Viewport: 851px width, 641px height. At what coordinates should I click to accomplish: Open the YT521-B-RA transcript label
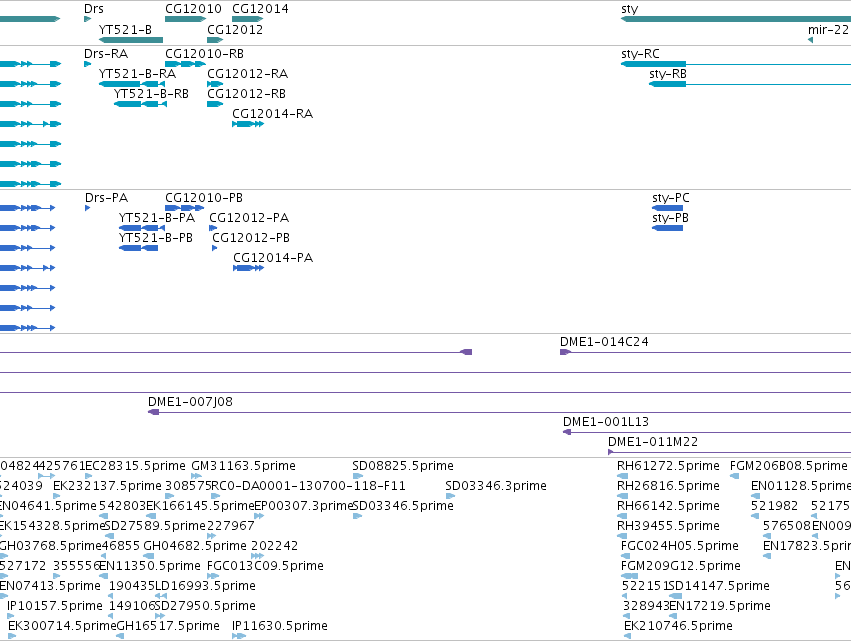137,73
